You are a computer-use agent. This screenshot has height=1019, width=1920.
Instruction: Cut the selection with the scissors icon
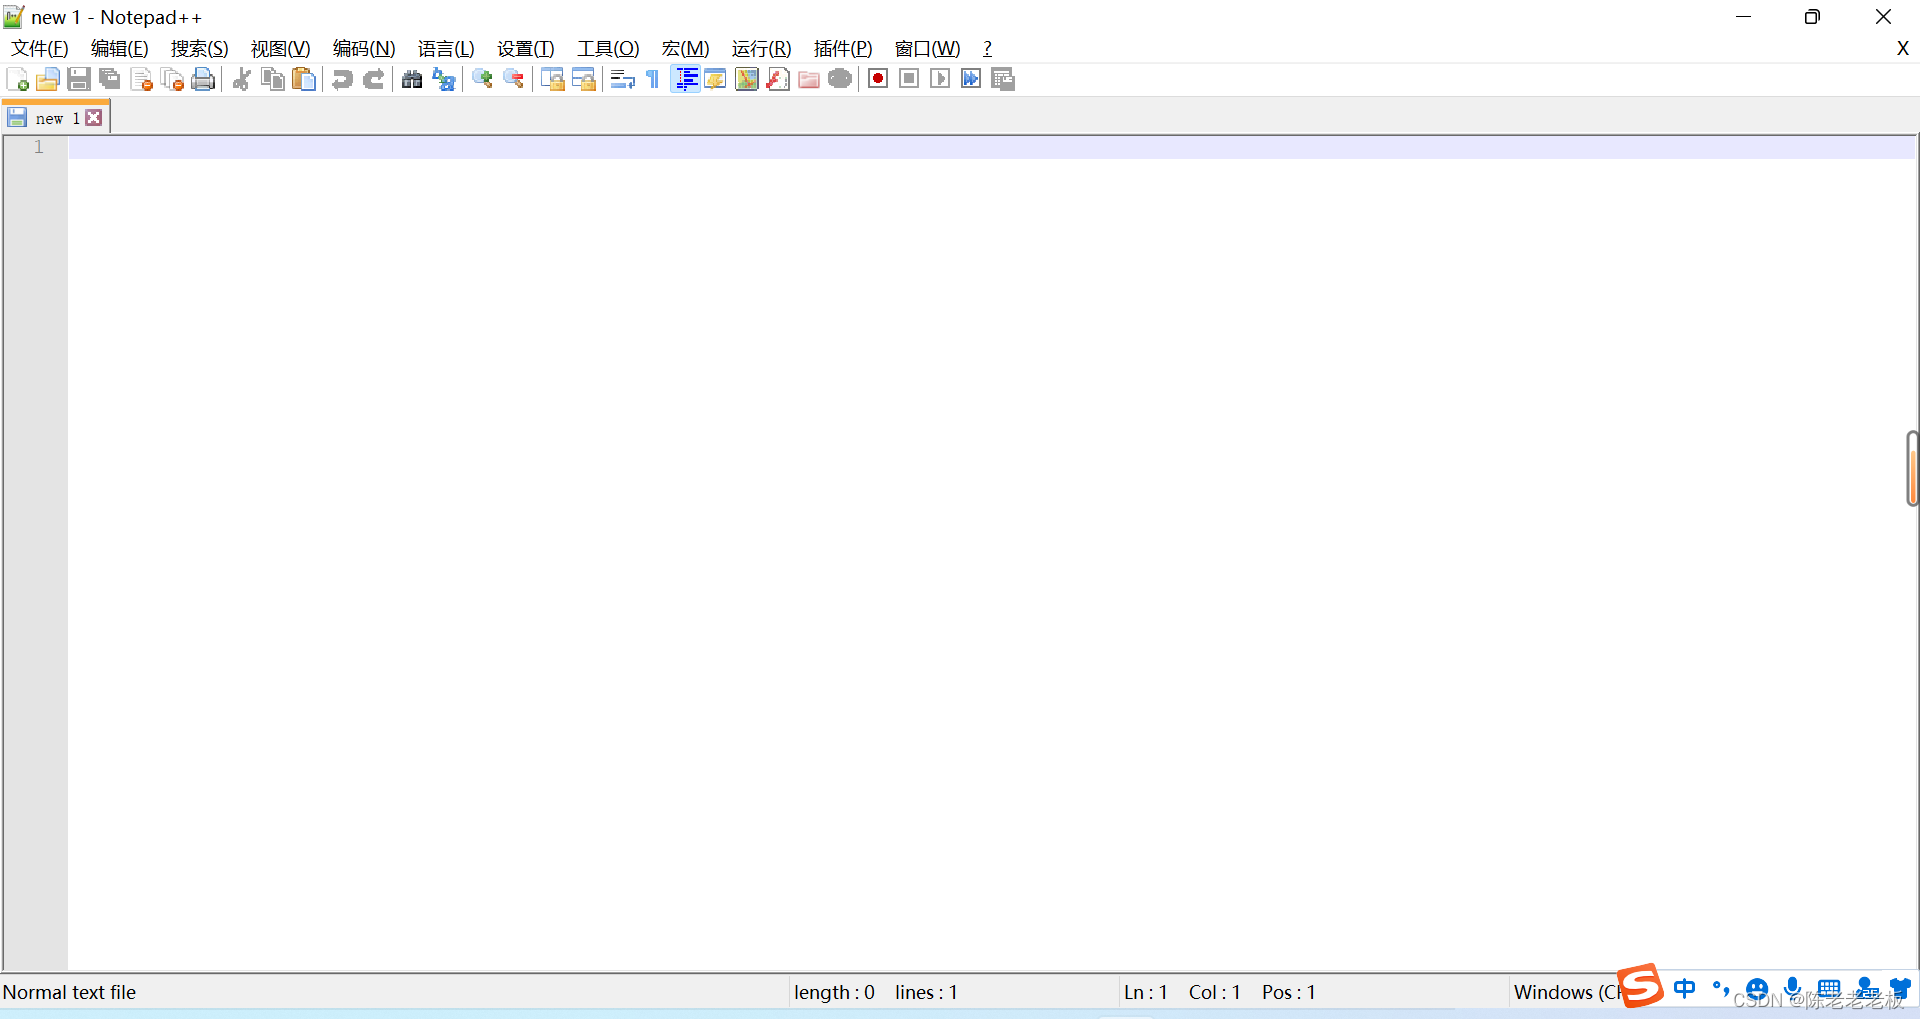coord(241,79)
